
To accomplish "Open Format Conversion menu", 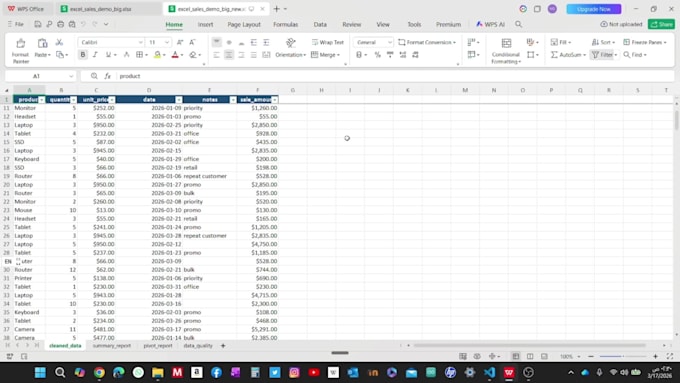I will [x=427, y=42].
